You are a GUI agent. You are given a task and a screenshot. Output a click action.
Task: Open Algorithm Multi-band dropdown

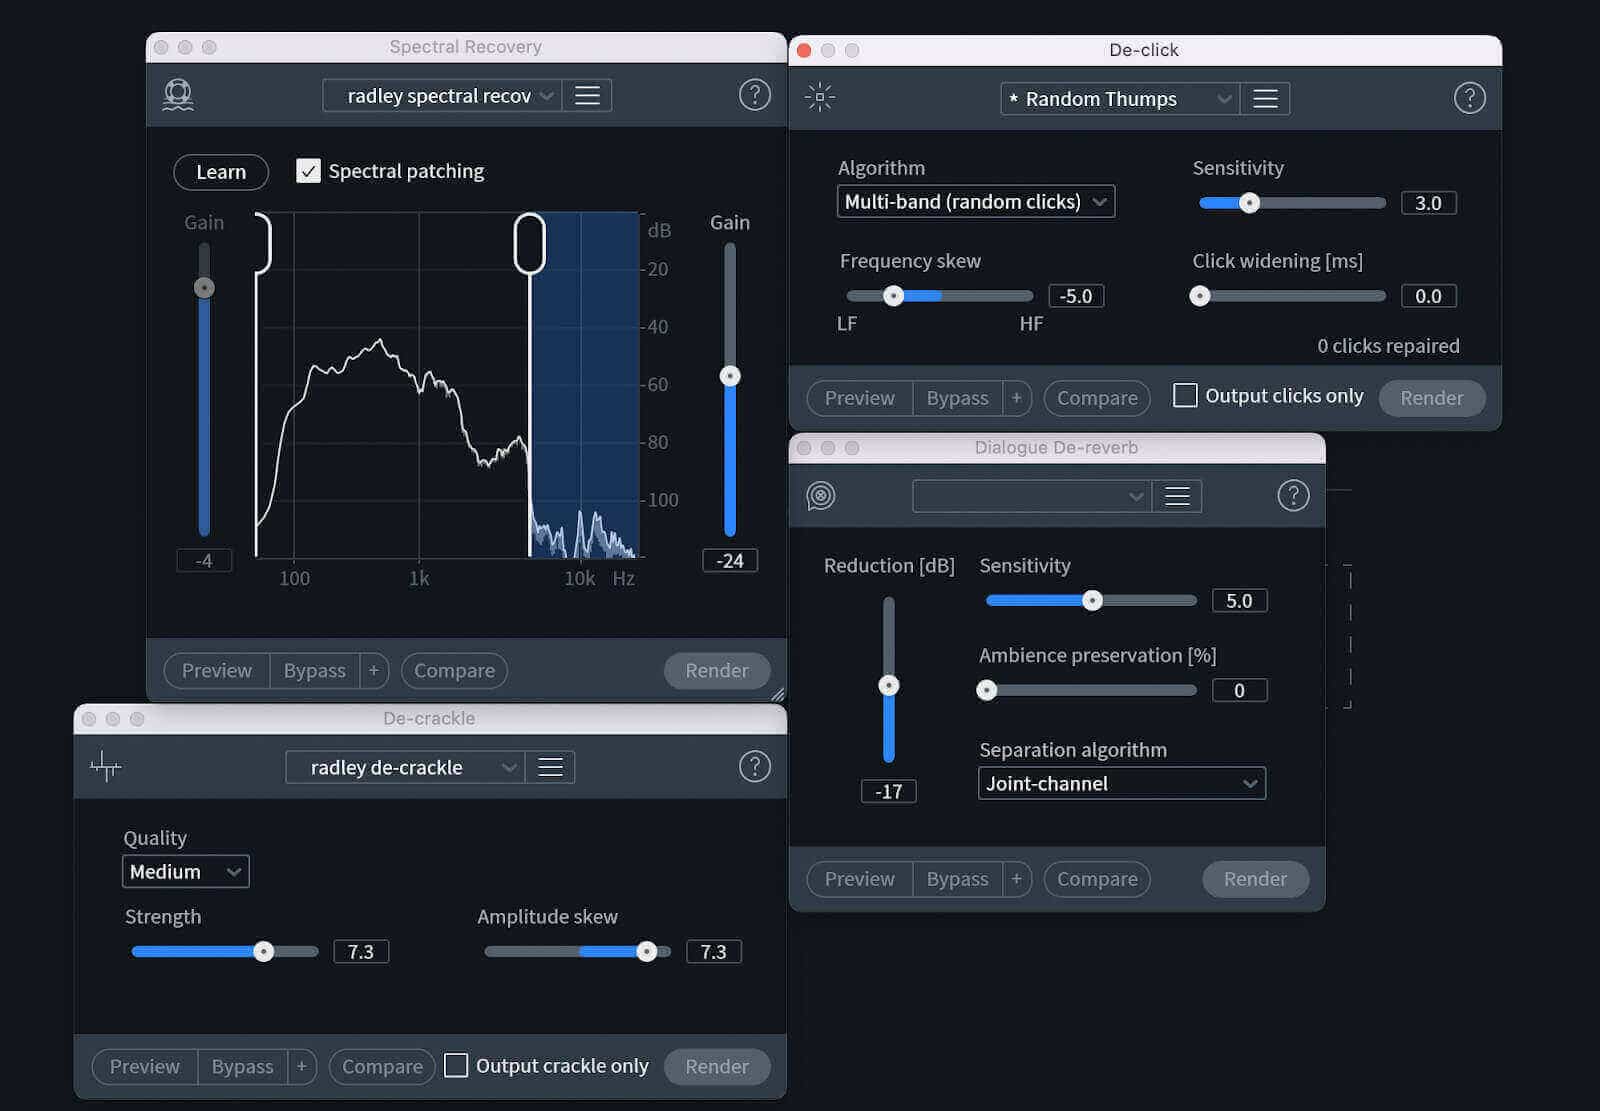pyautogui.click(x=976, y=201)
